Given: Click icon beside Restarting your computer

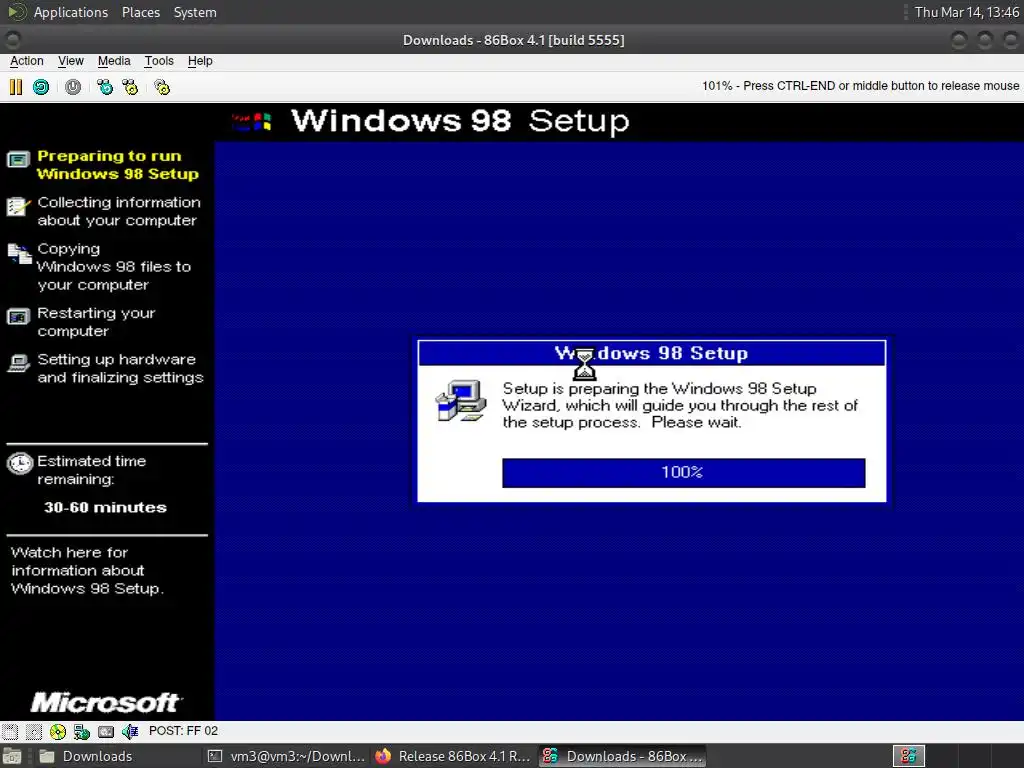Looking at the screenshot, I should (x=18, y=317).
